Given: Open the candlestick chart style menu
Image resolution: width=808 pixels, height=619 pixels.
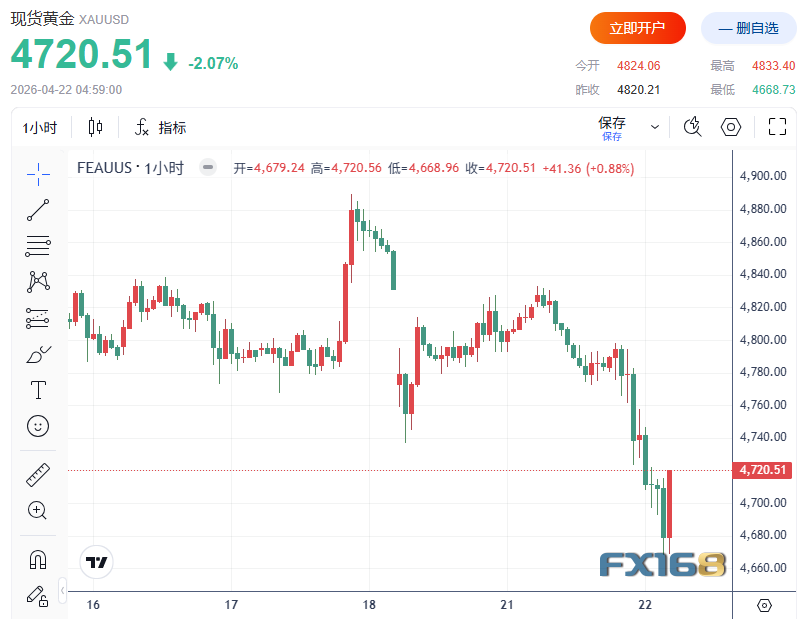Looking at the screenshot, I should coord(96,127).
